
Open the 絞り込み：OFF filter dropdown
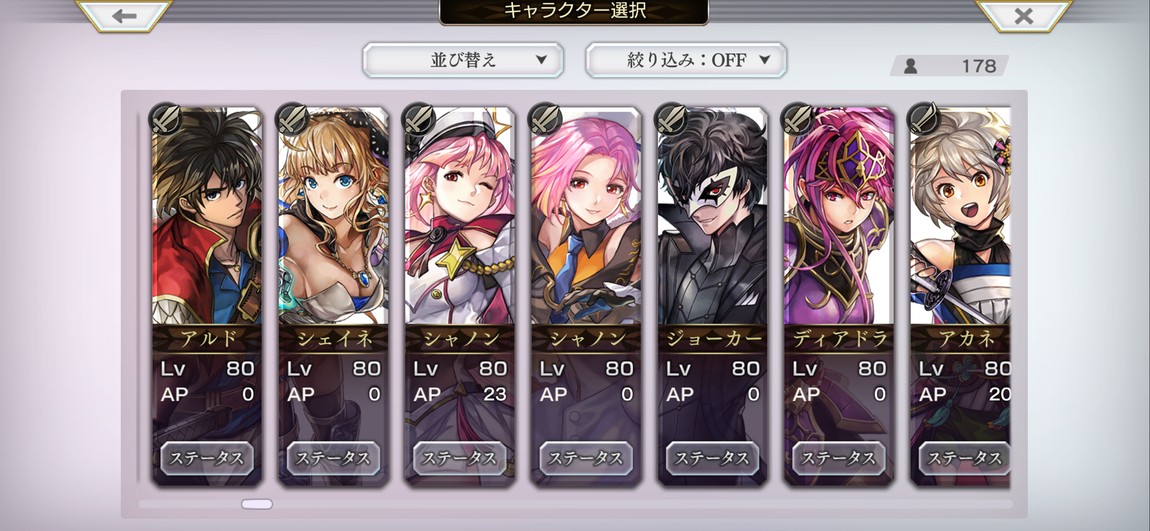pos(686,60)
